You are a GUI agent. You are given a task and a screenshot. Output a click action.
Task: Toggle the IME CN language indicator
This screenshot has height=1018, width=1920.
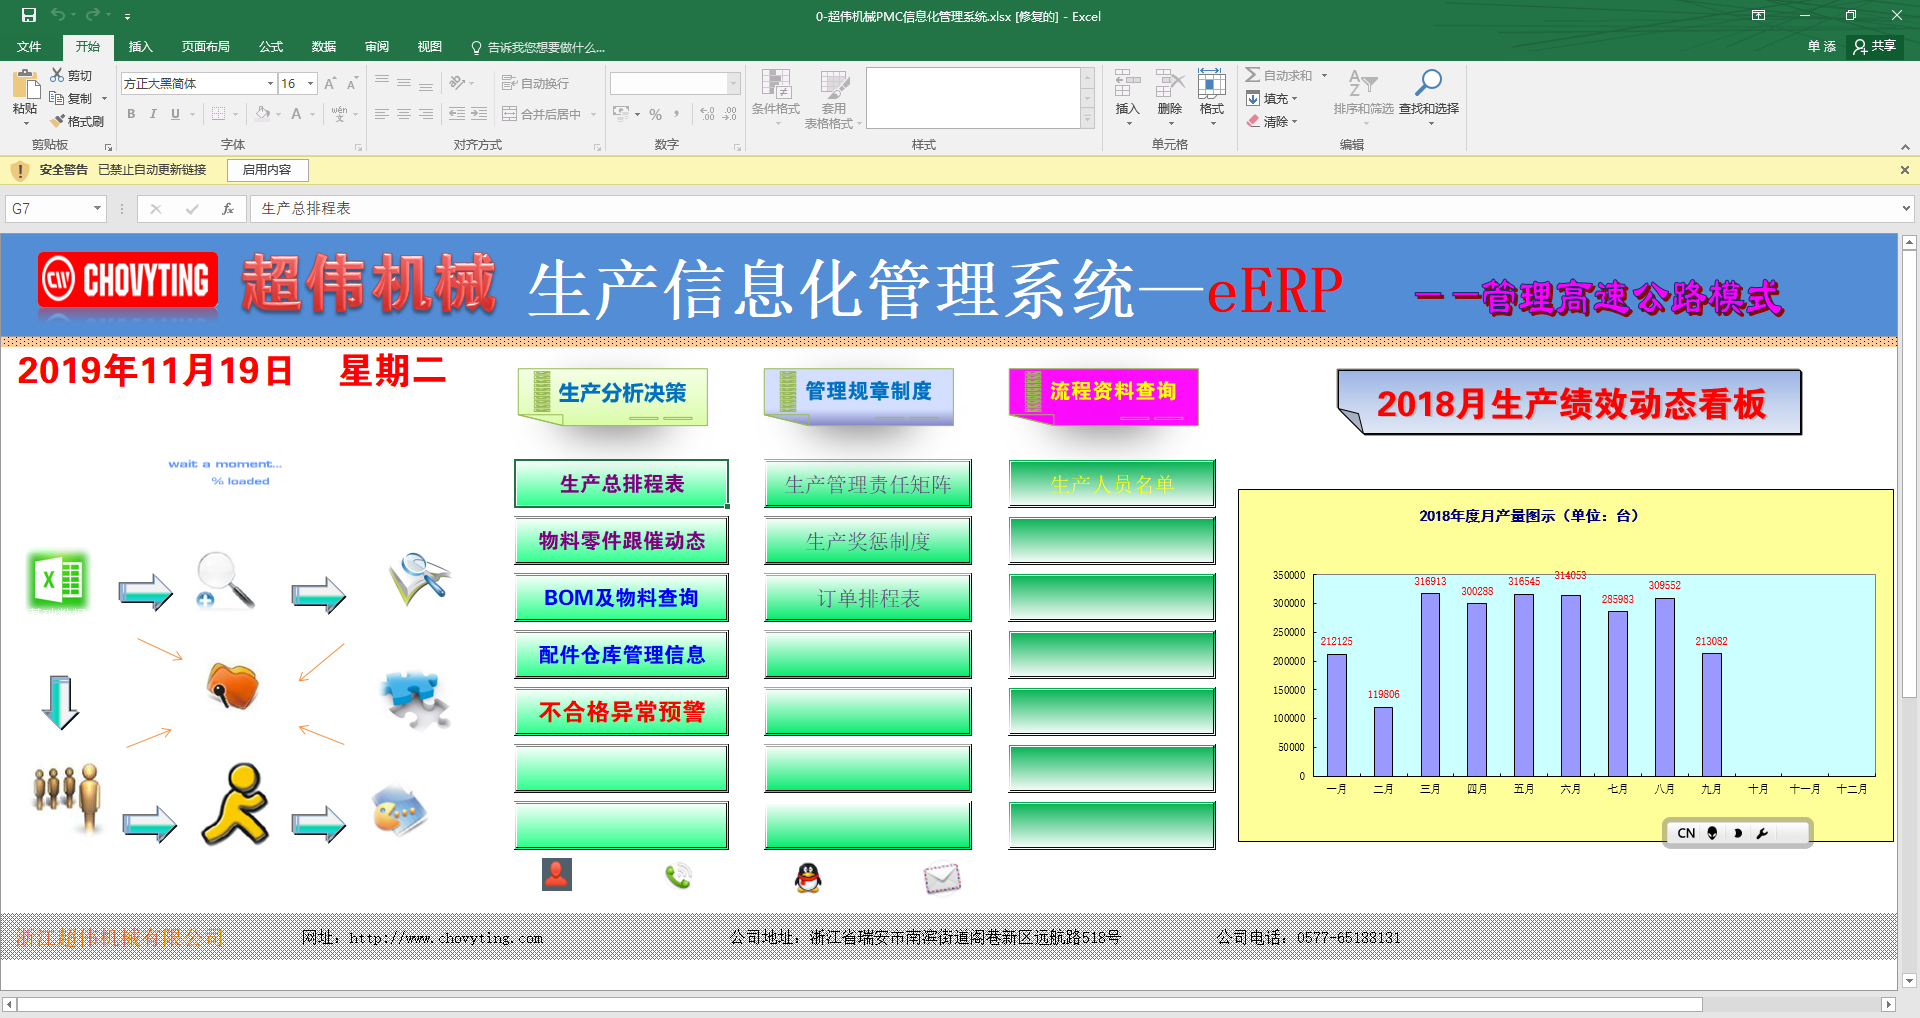pos(1686,833)
